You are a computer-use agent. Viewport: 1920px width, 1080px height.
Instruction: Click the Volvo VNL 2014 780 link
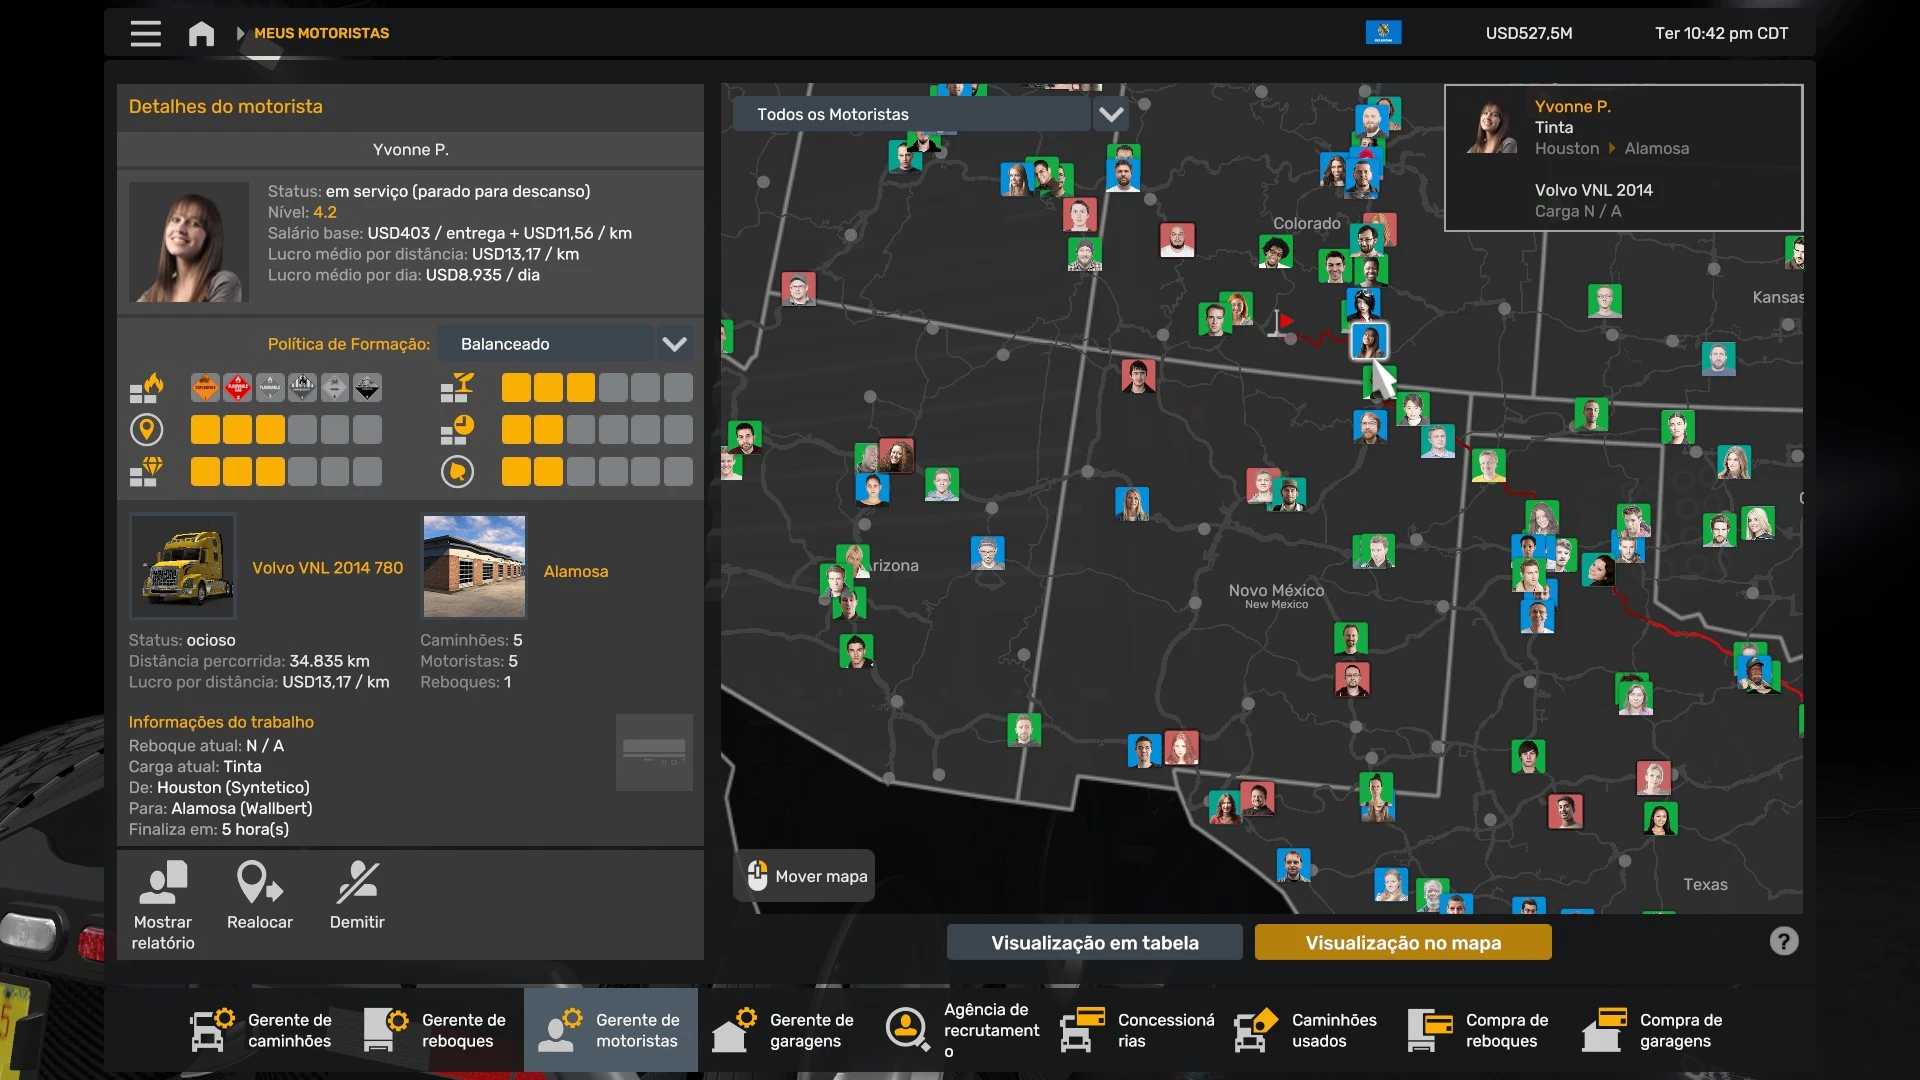click(327, 567)
